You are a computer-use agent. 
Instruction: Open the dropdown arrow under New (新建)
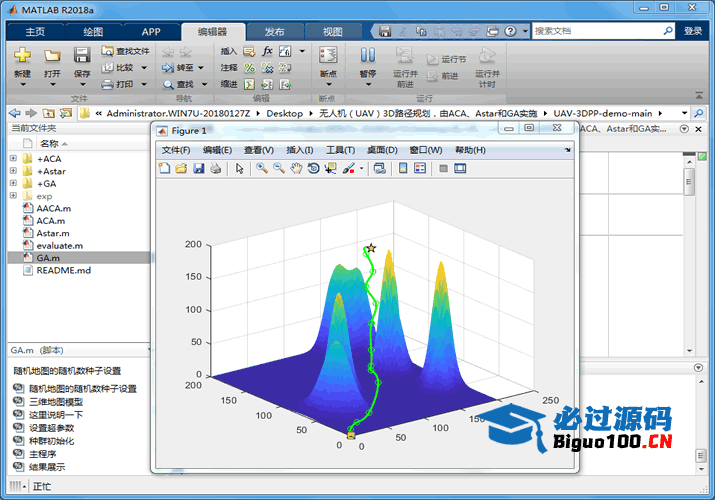22,85
